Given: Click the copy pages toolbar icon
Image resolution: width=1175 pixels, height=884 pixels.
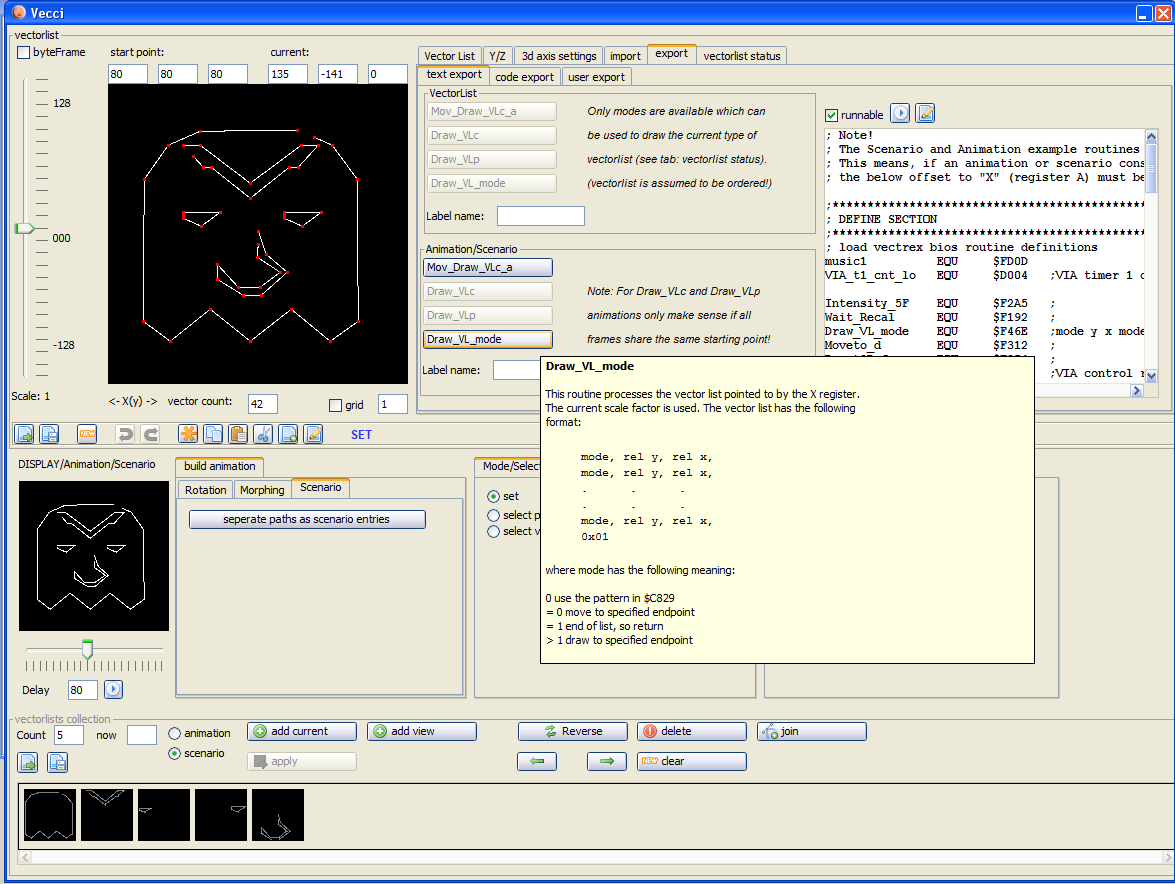Looking at the screenshot, I should point(212,434).
